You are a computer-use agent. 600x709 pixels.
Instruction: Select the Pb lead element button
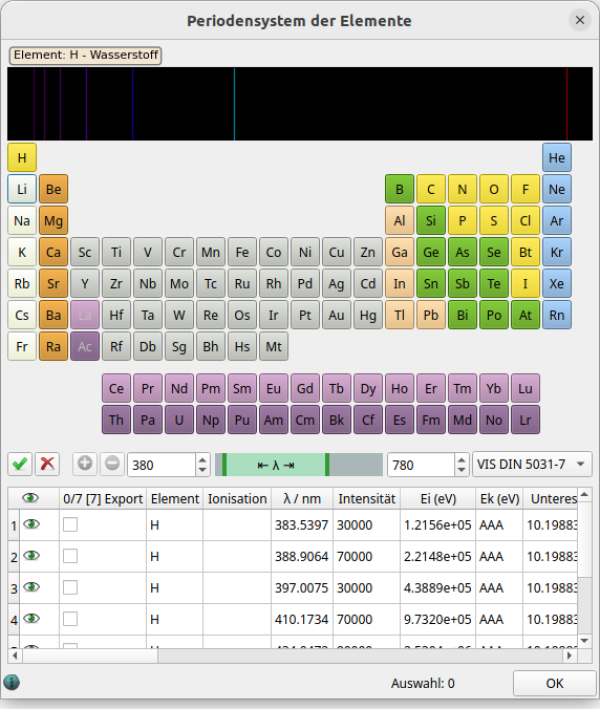(431, 315)
